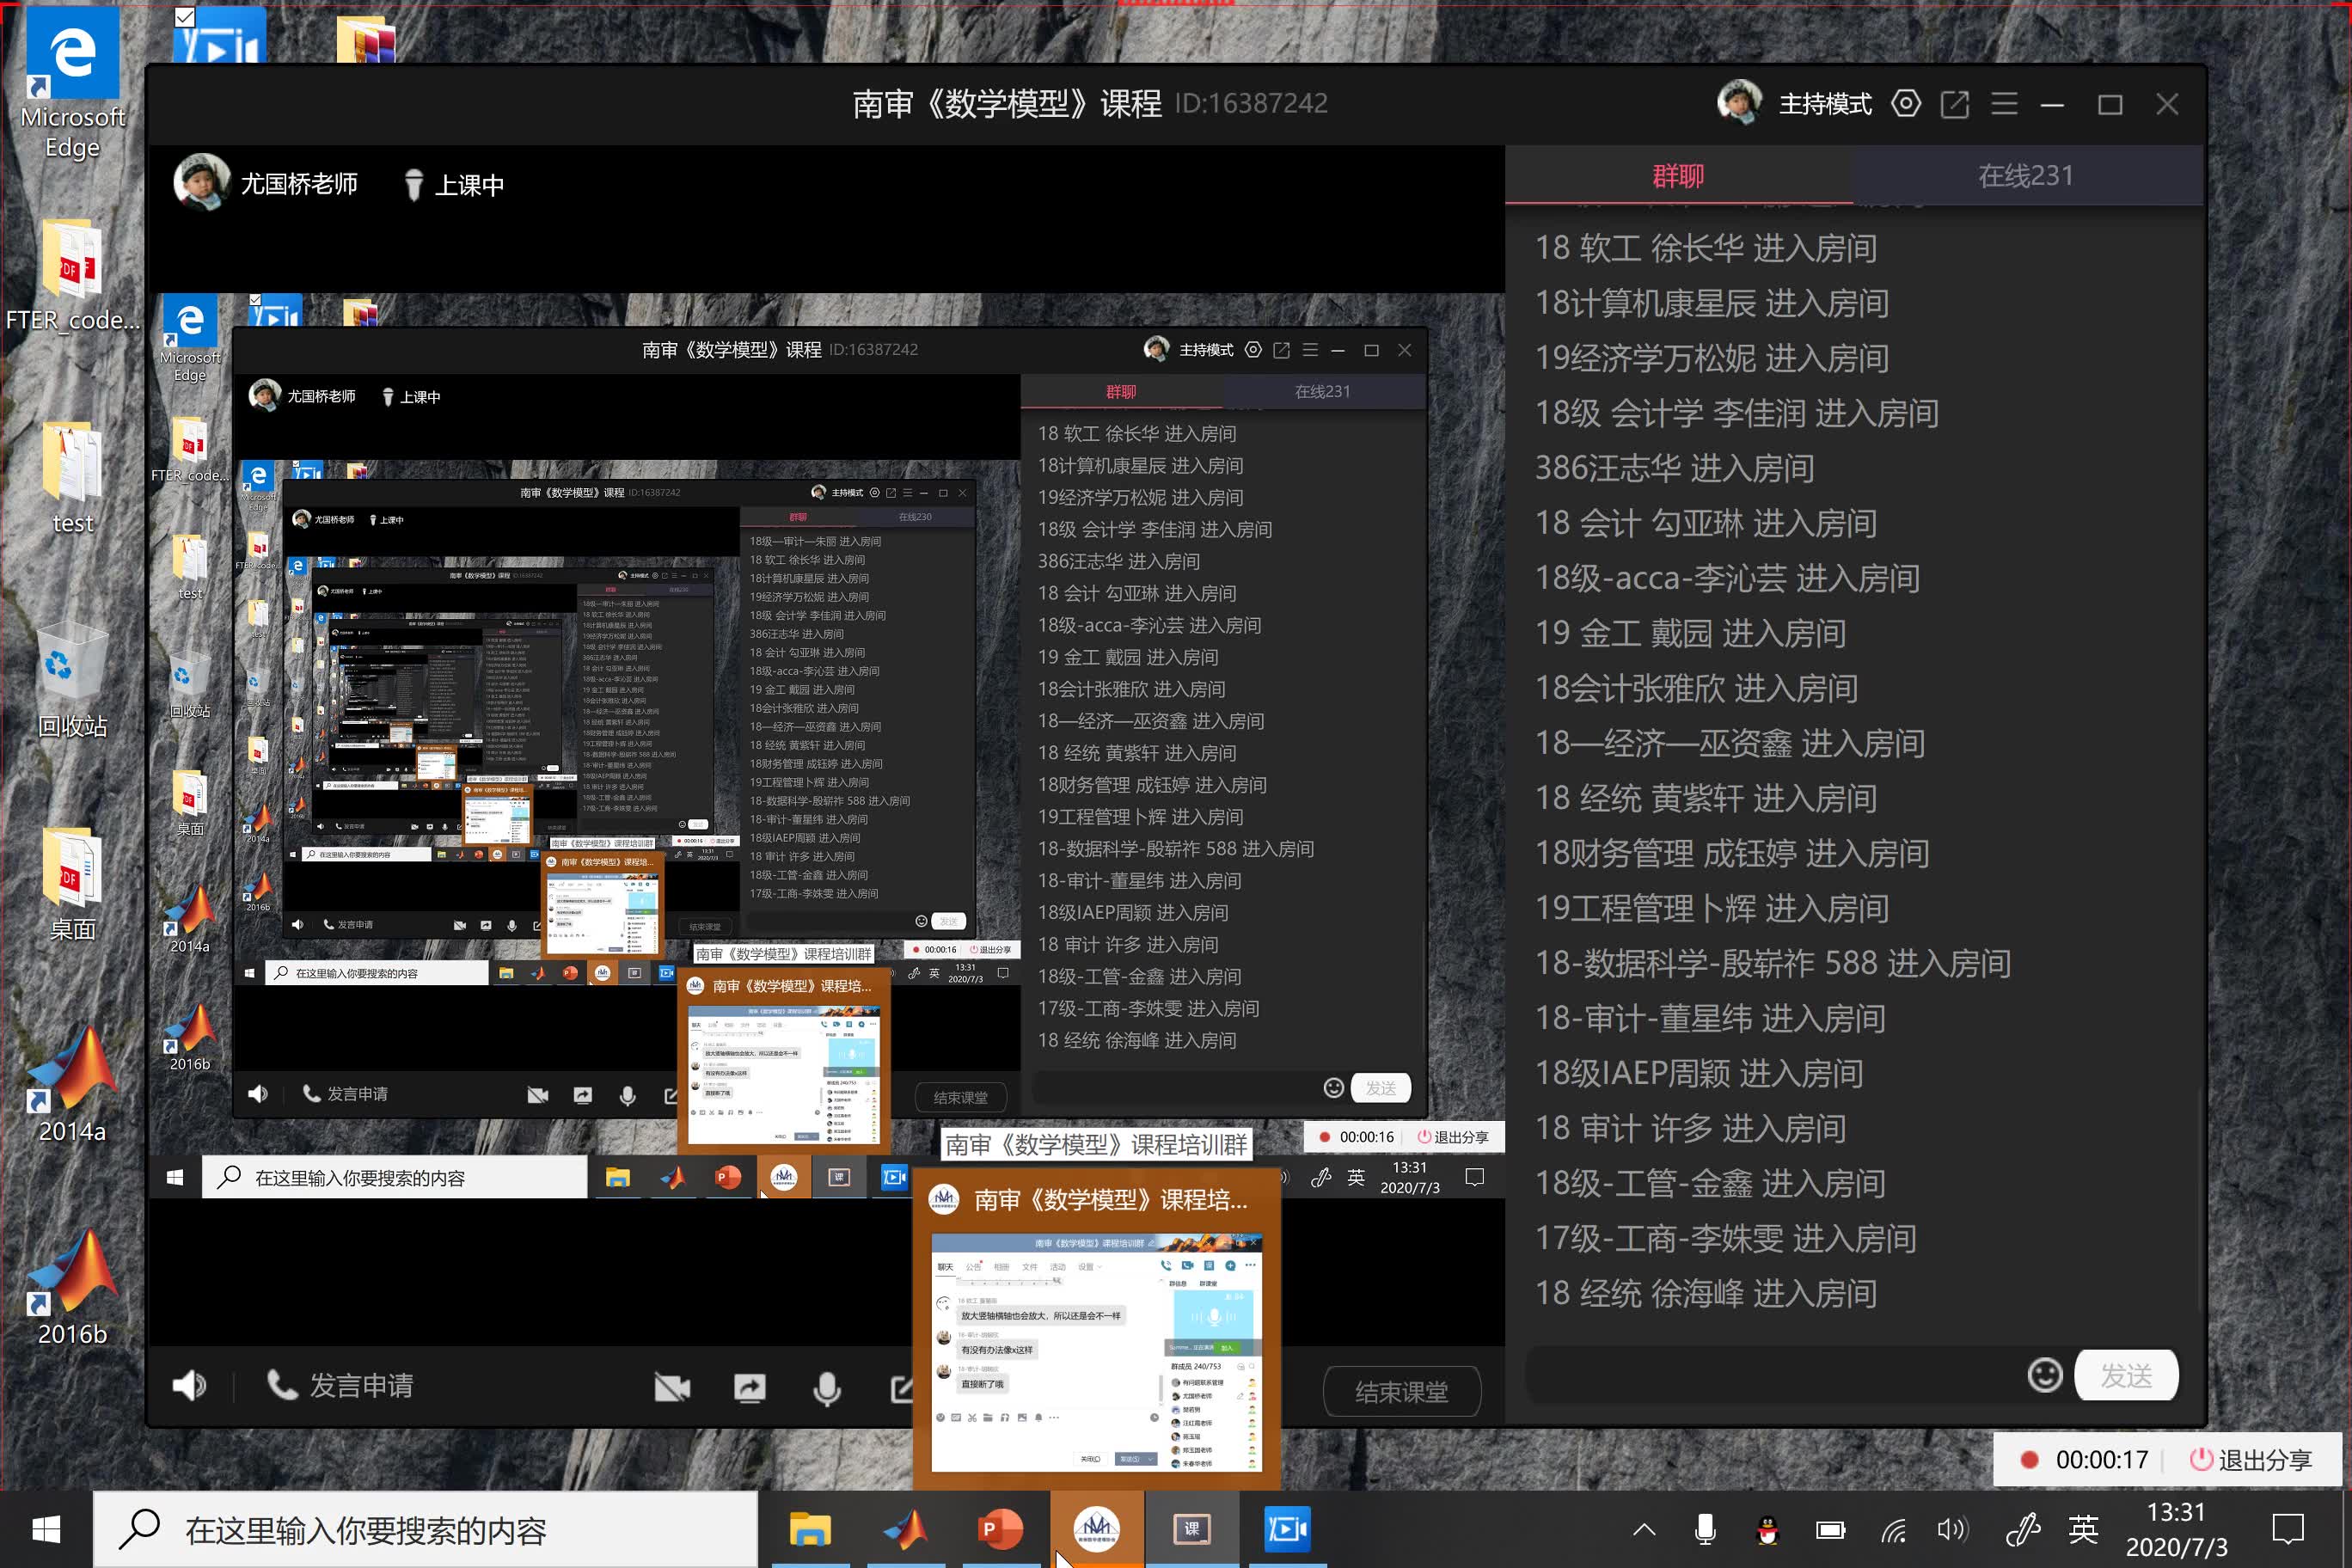Click chat entry 386汪志华 进入房间
Image resolution: width=2352 pixels, height=1568 pixels.
click(1674, 468)
